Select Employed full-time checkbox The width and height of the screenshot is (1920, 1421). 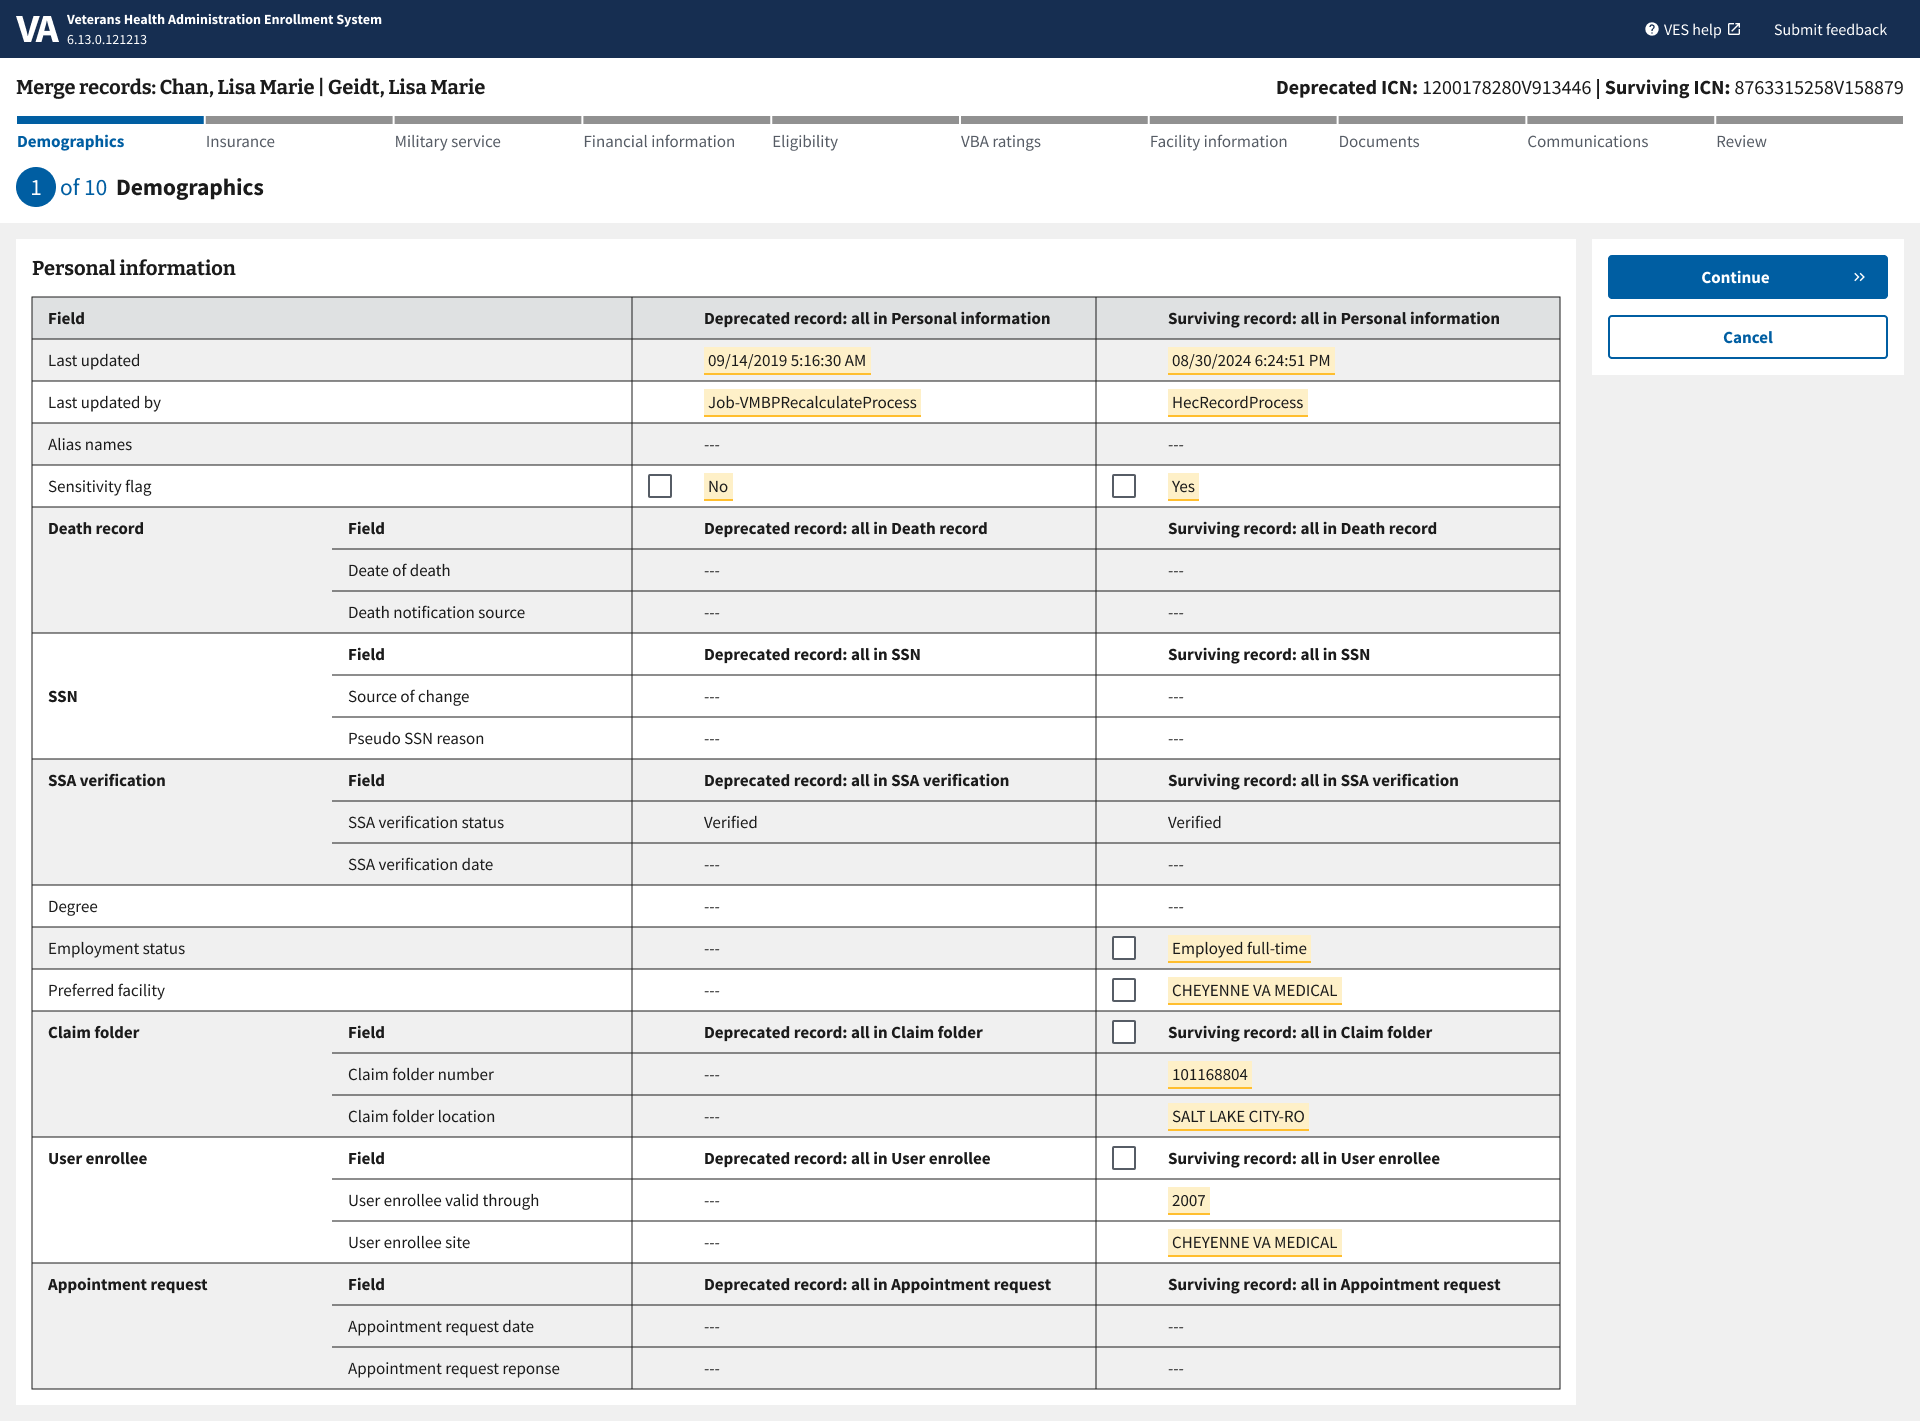[x=1124, y=948]
